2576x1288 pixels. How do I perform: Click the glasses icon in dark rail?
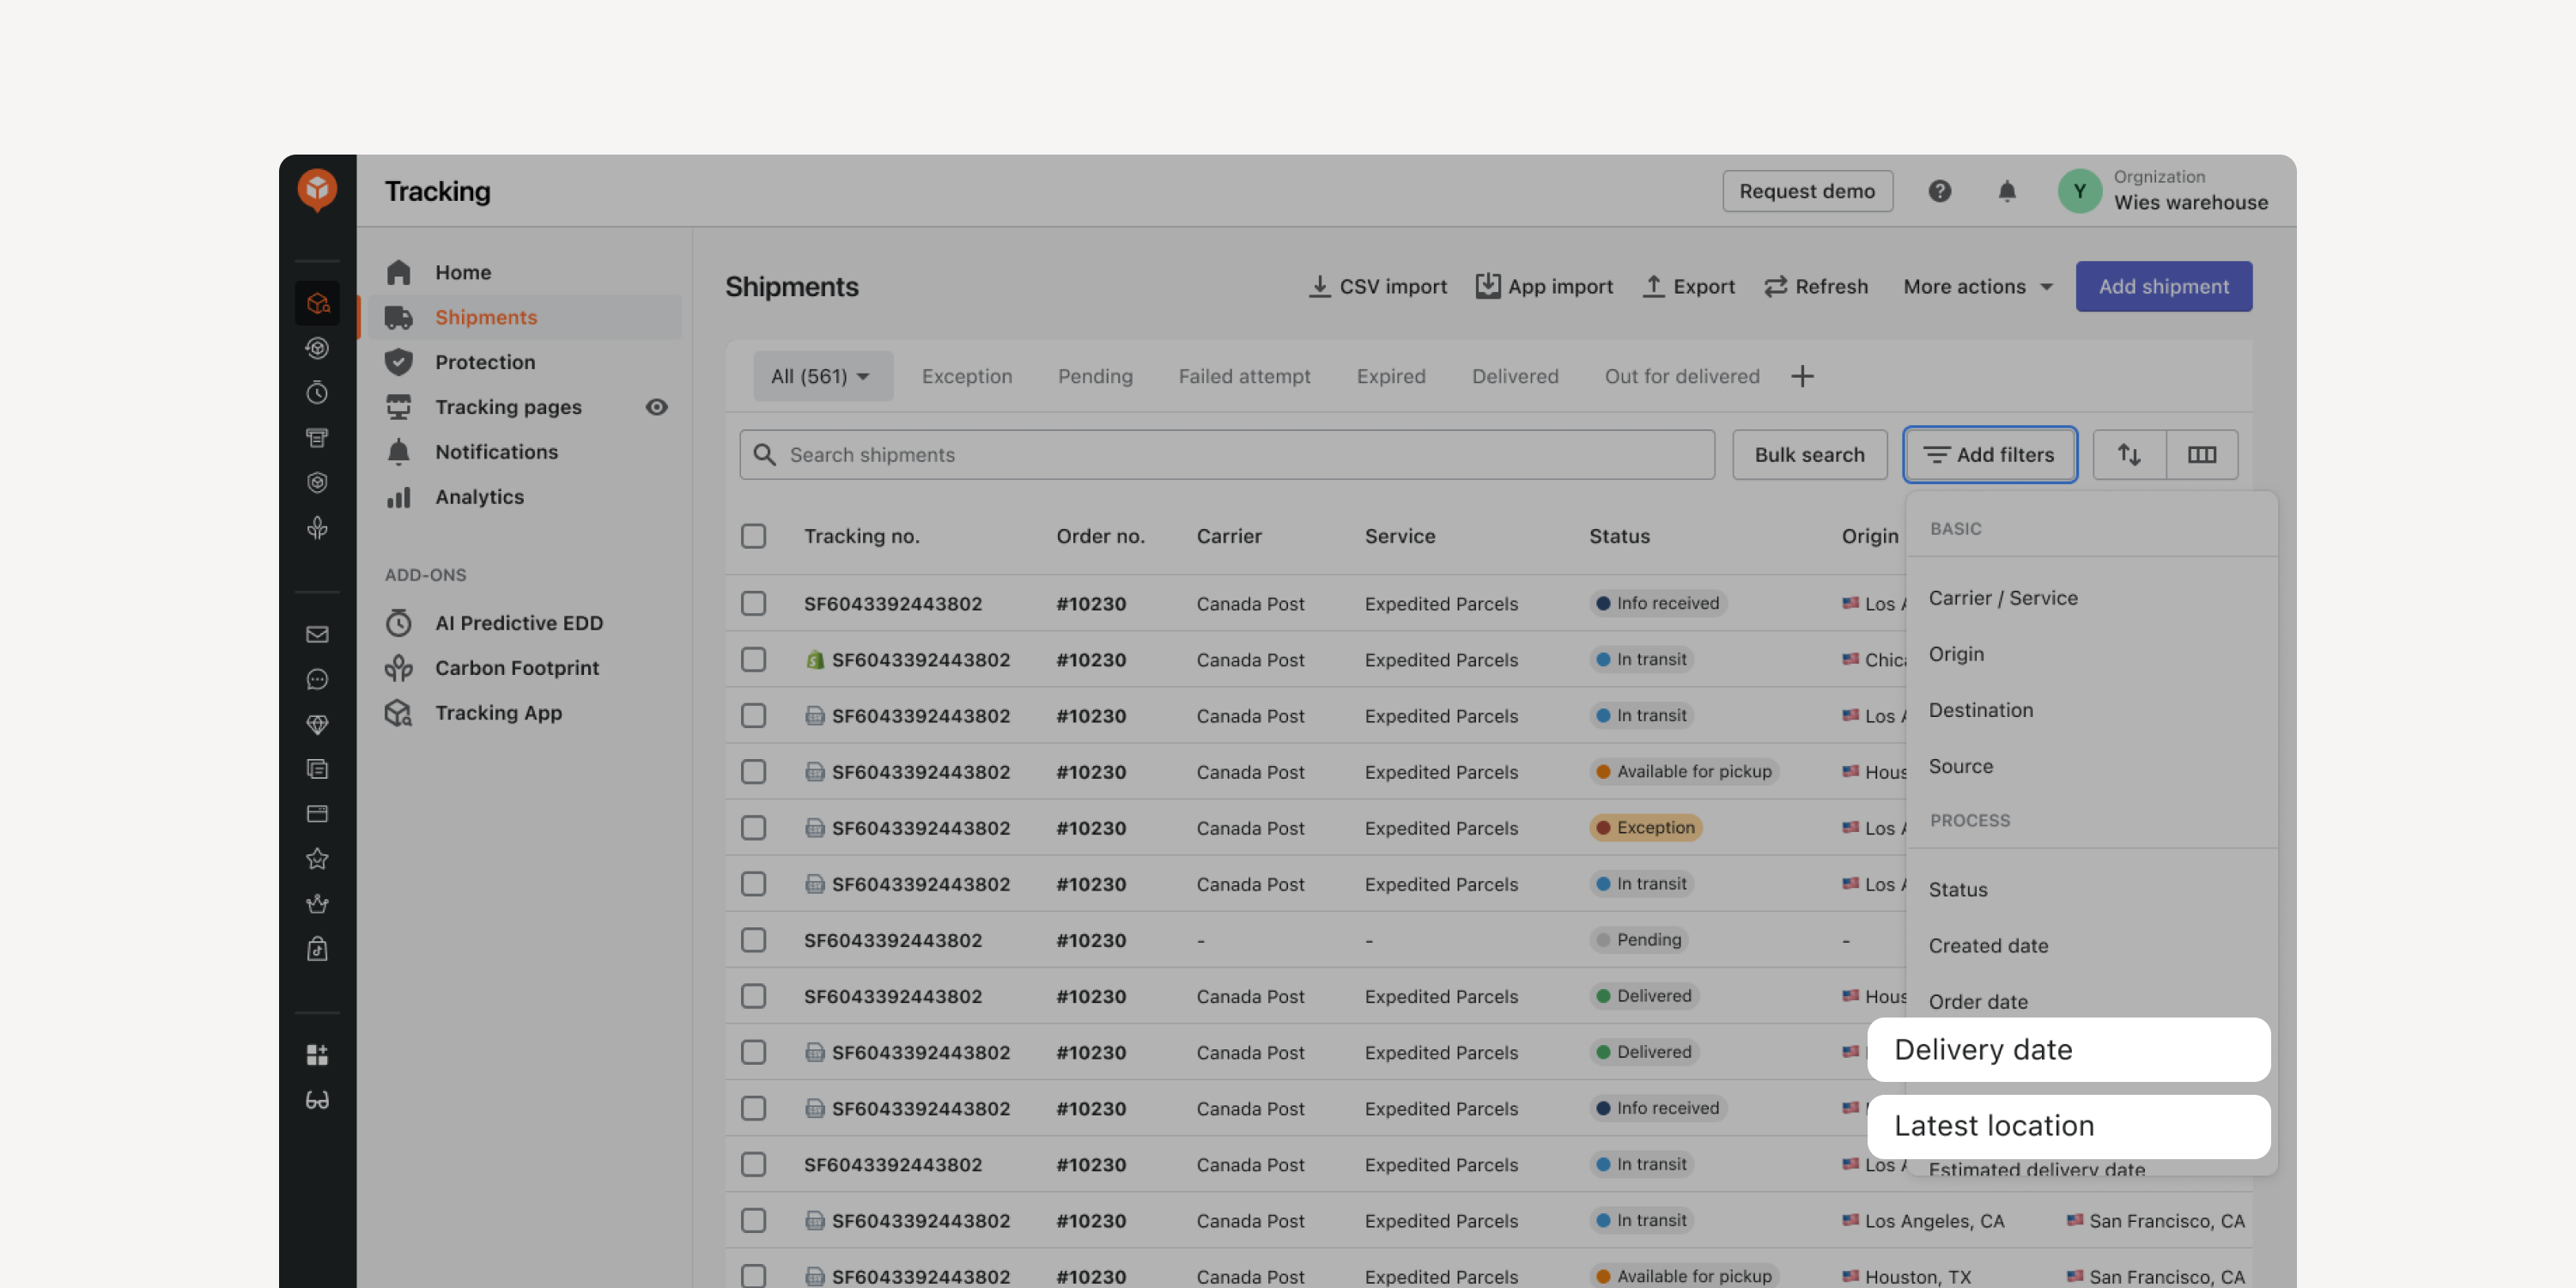317,1099
